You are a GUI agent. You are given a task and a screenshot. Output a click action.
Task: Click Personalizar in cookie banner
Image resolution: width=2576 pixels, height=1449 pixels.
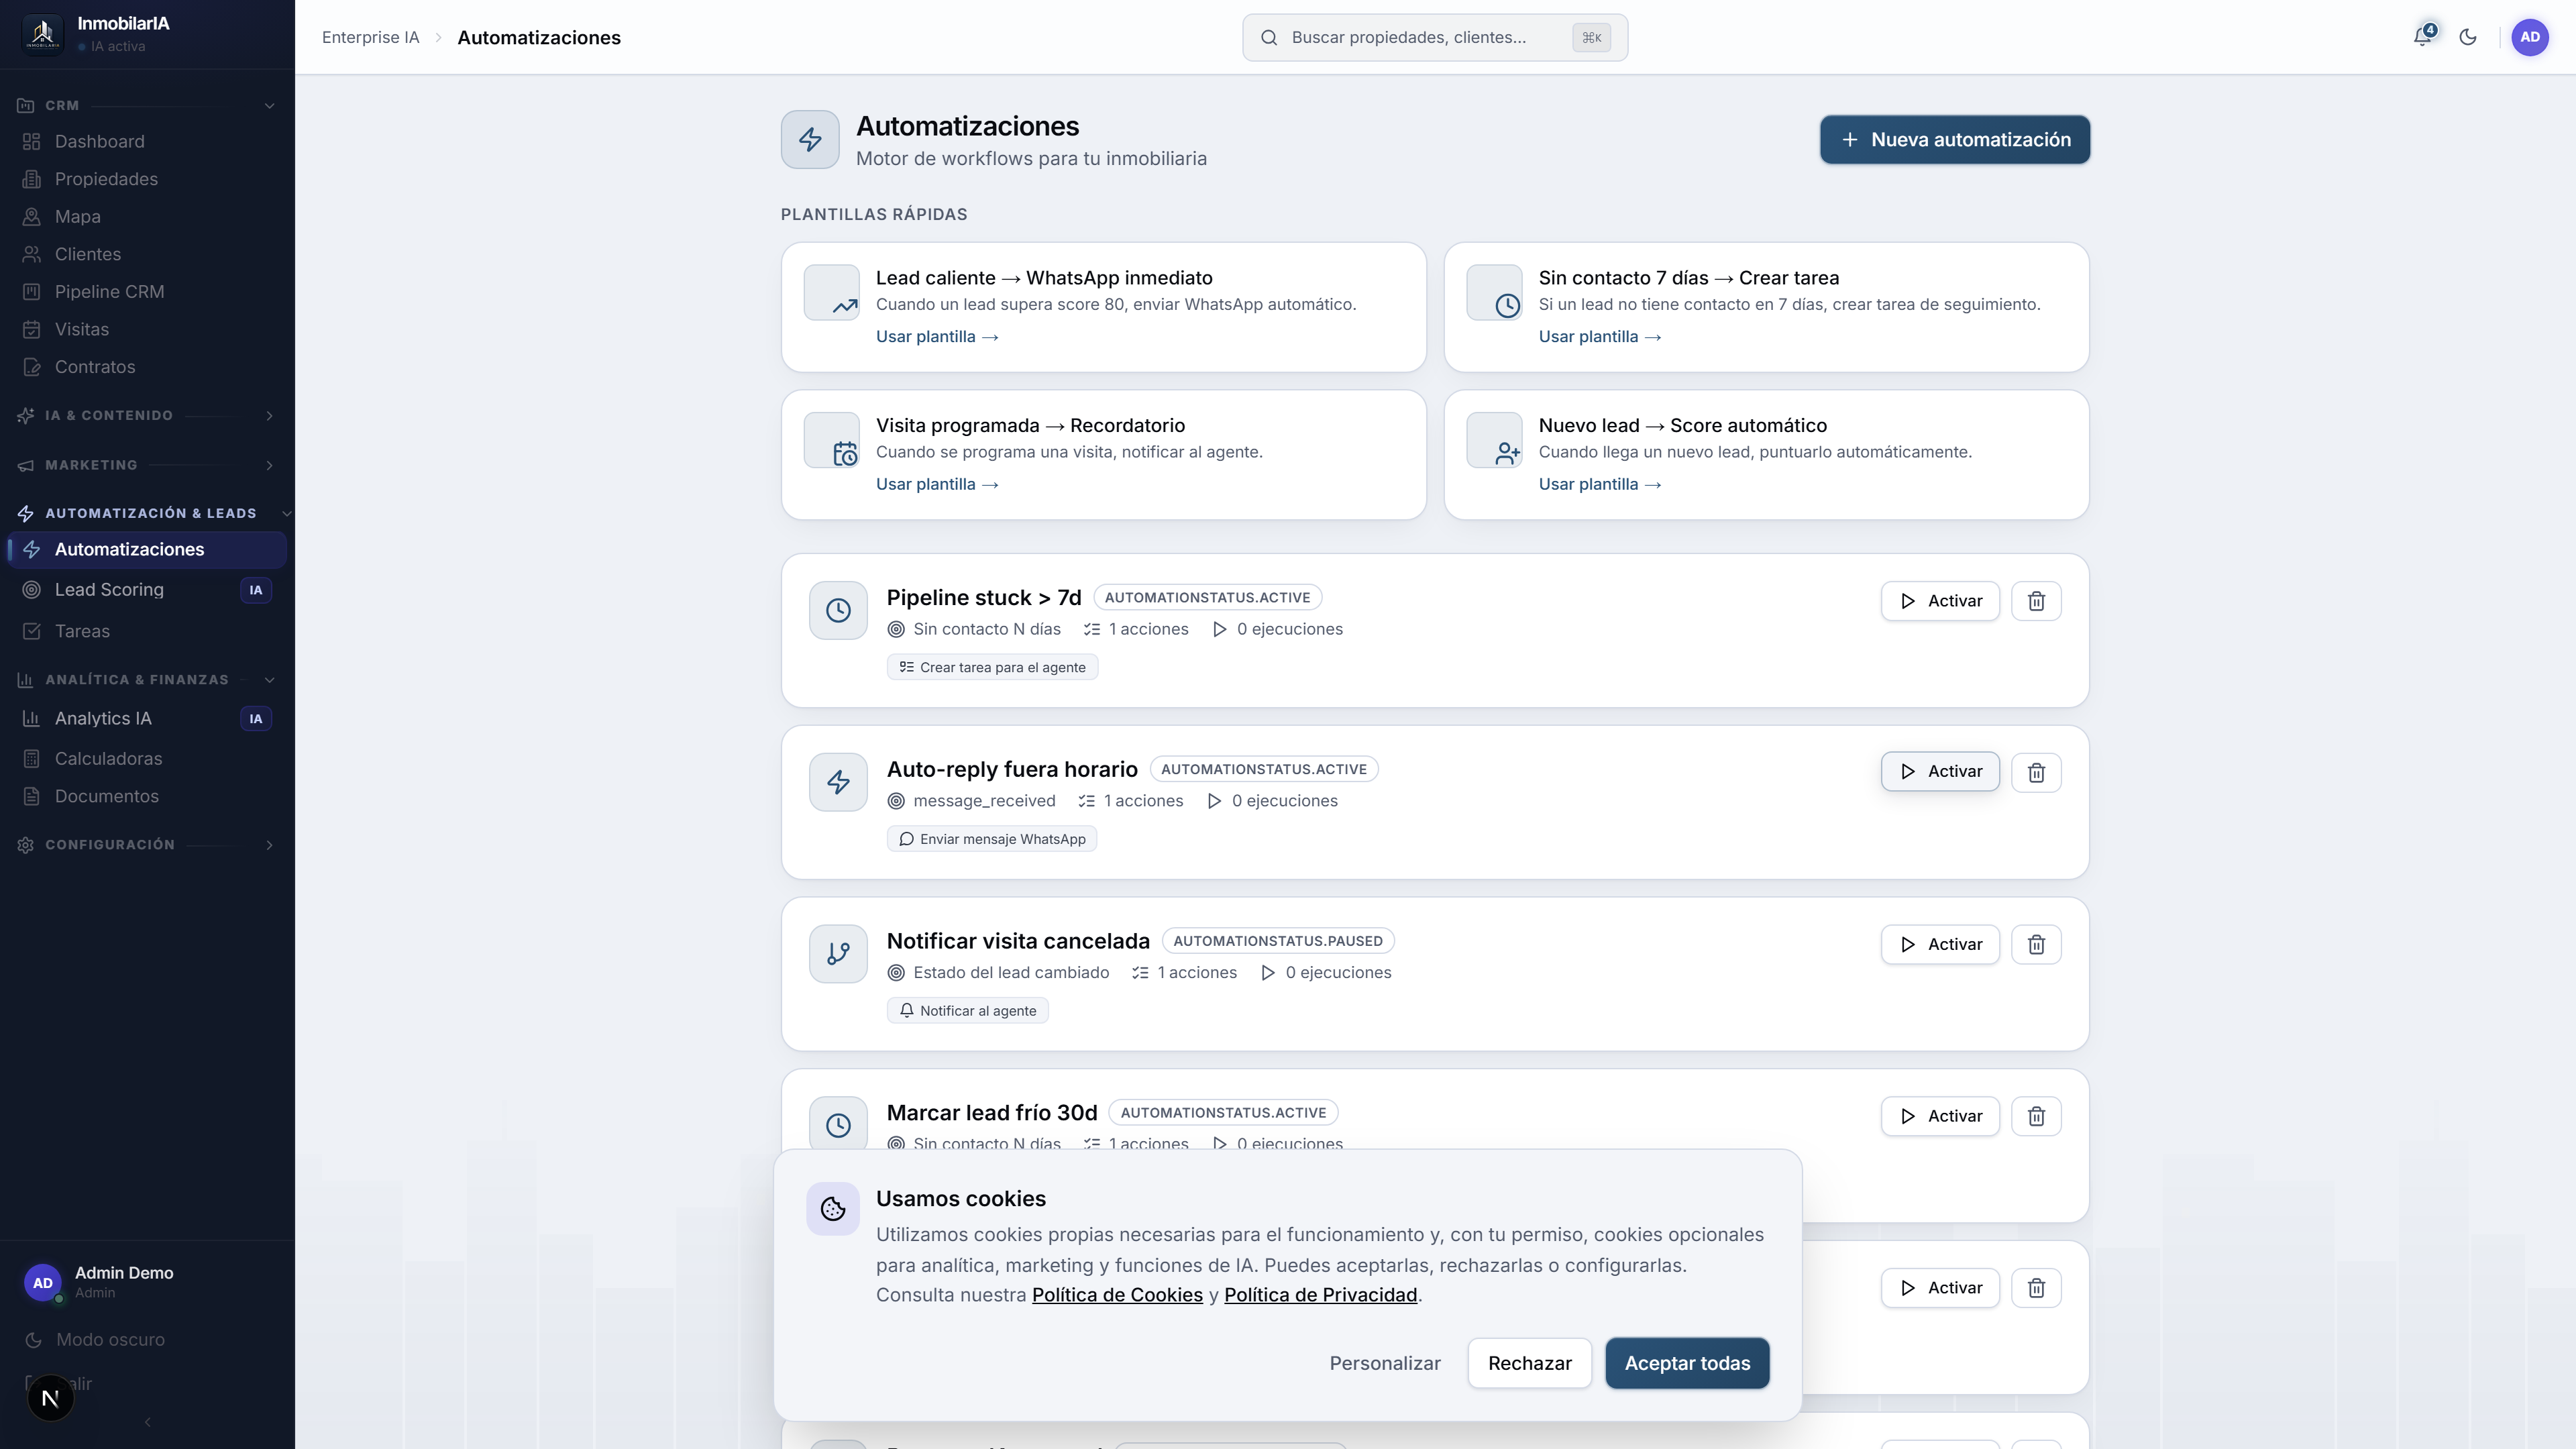coord(1385,1363)
